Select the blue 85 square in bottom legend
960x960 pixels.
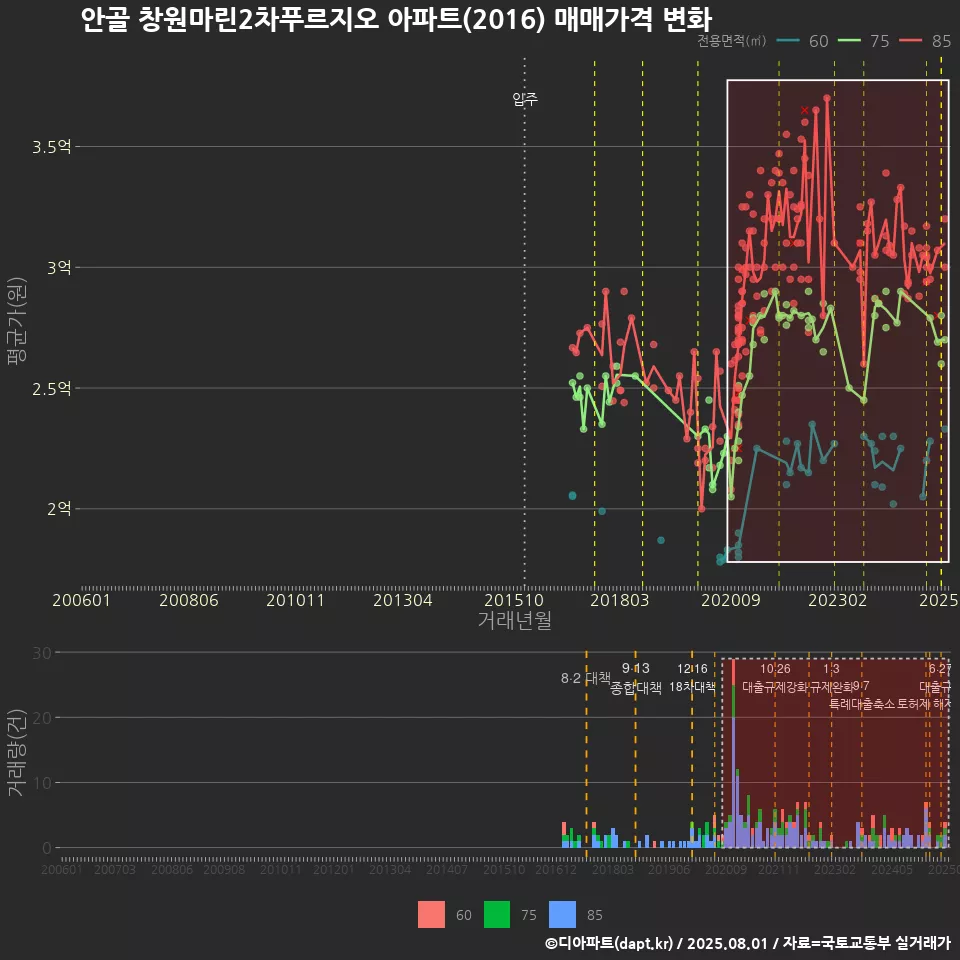tap(562, 915)
